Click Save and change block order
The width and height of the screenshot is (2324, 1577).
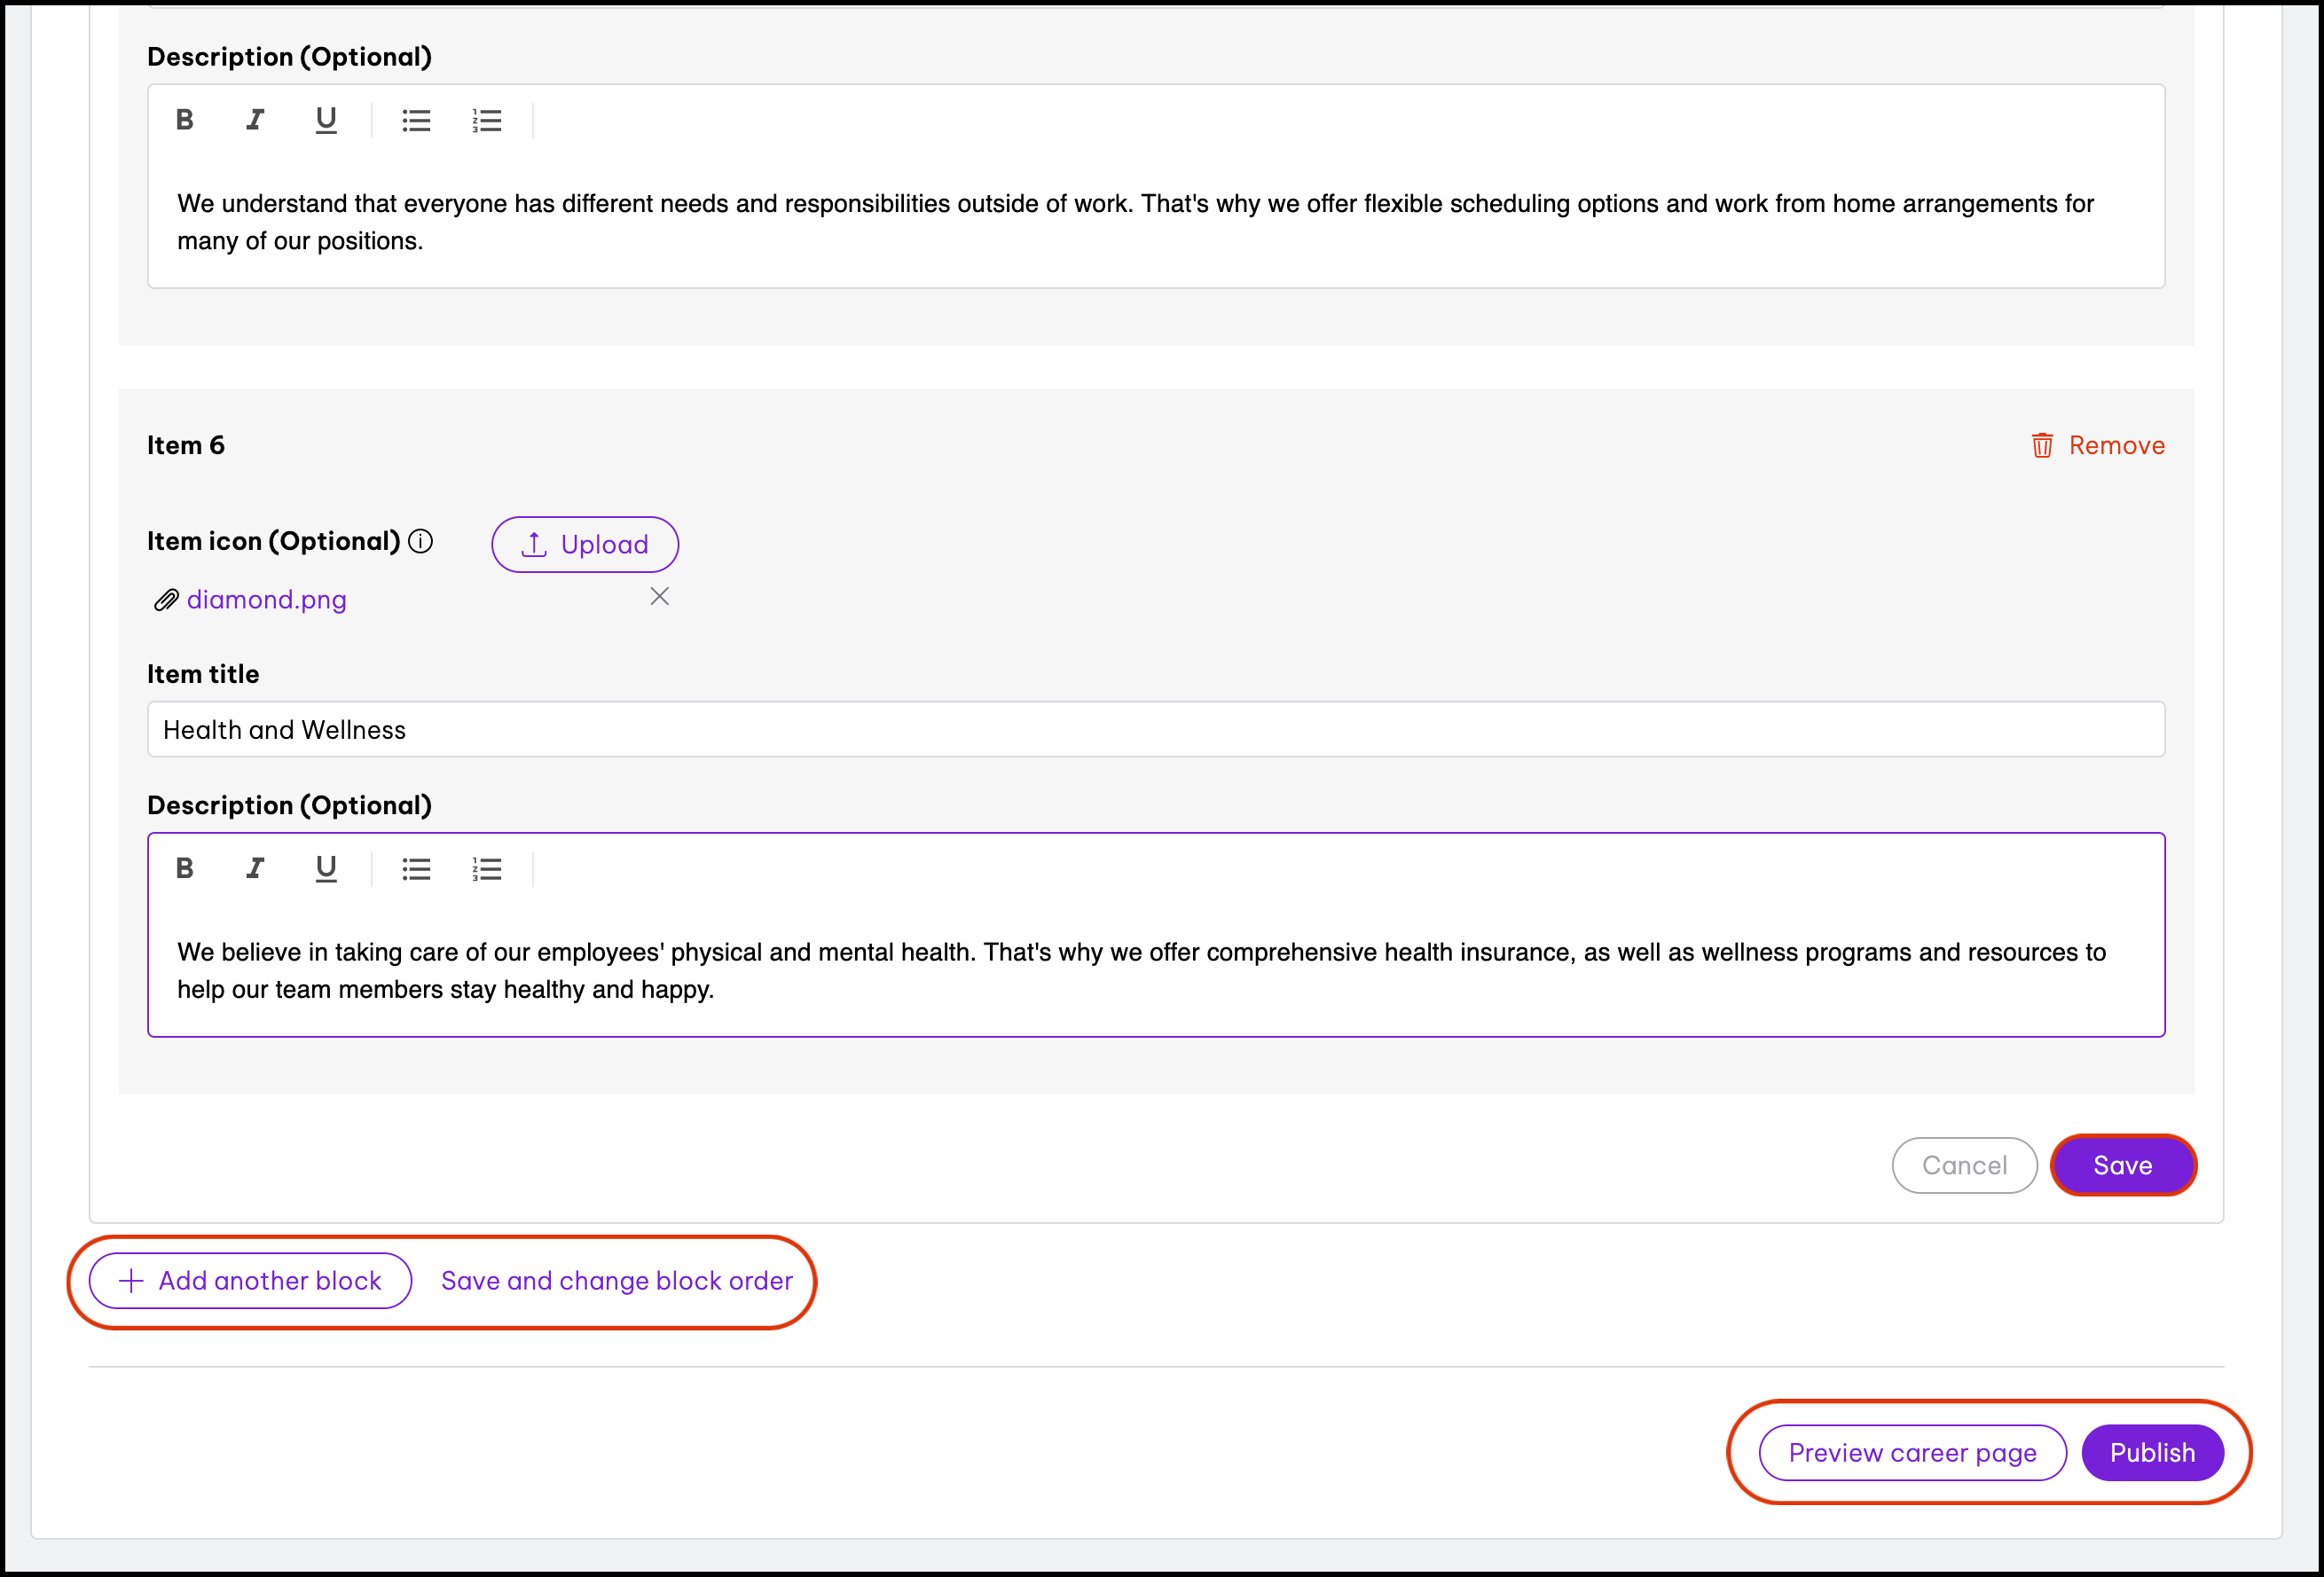click(617, 1280)
